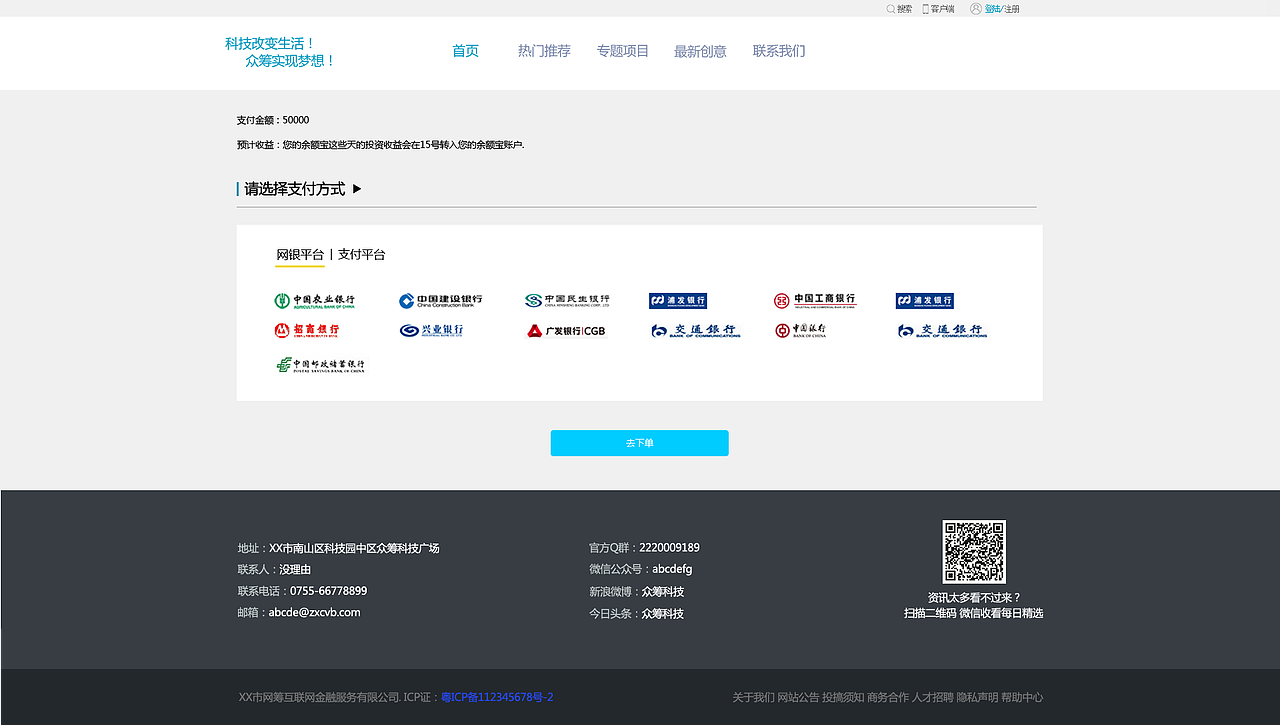Open 专题项目 navigation item

pyautogui.click(x=623, y=51)
